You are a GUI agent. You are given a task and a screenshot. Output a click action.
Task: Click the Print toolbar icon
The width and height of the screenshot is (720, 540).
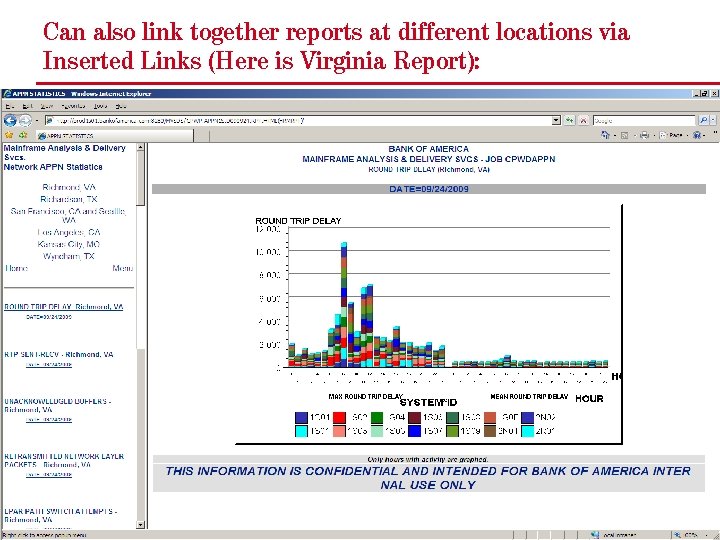click(x=644, y=135)
